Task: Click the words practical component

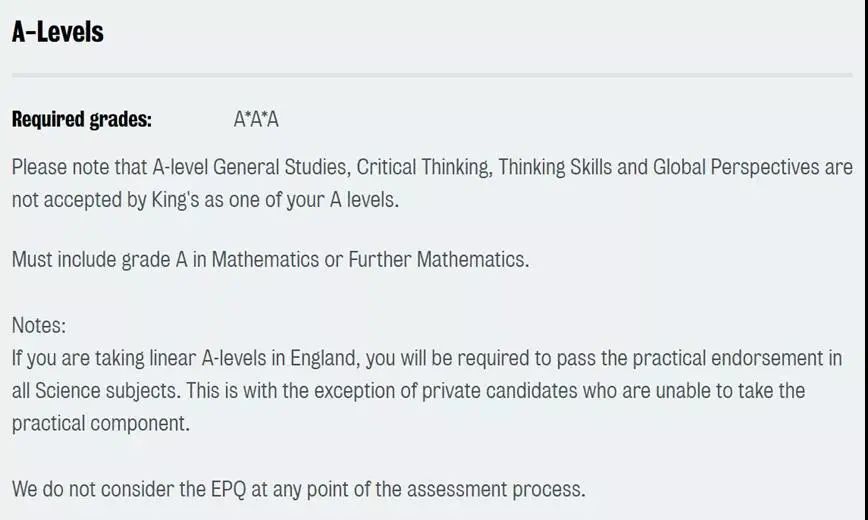Action: click(x=101, y=424)
